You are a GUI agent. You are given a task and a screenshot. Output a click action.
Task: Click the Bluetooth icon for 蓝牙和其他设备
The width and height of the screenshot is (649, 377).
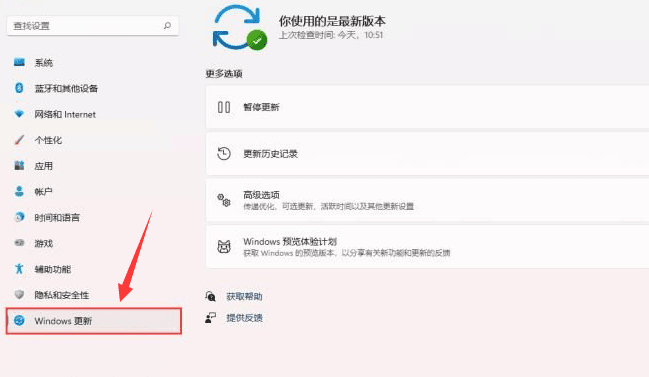19,88
